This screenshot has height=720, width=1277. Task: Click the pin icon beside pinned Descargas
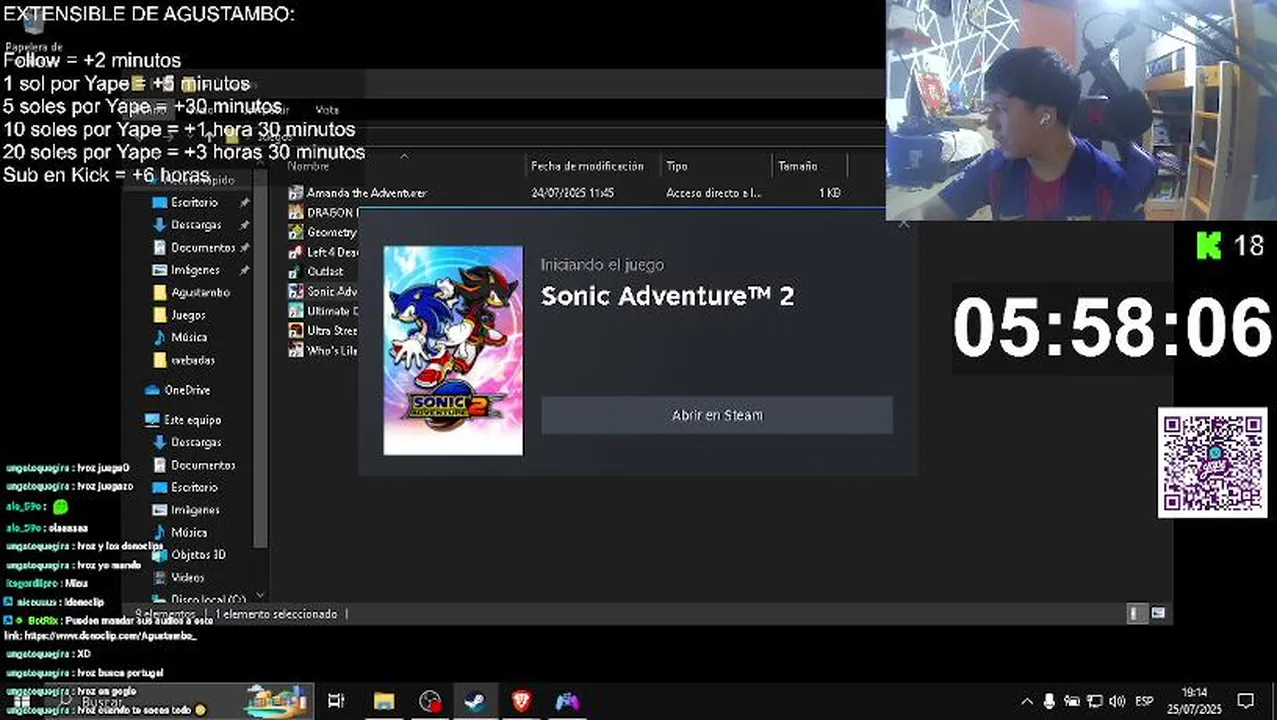(244, 225)
